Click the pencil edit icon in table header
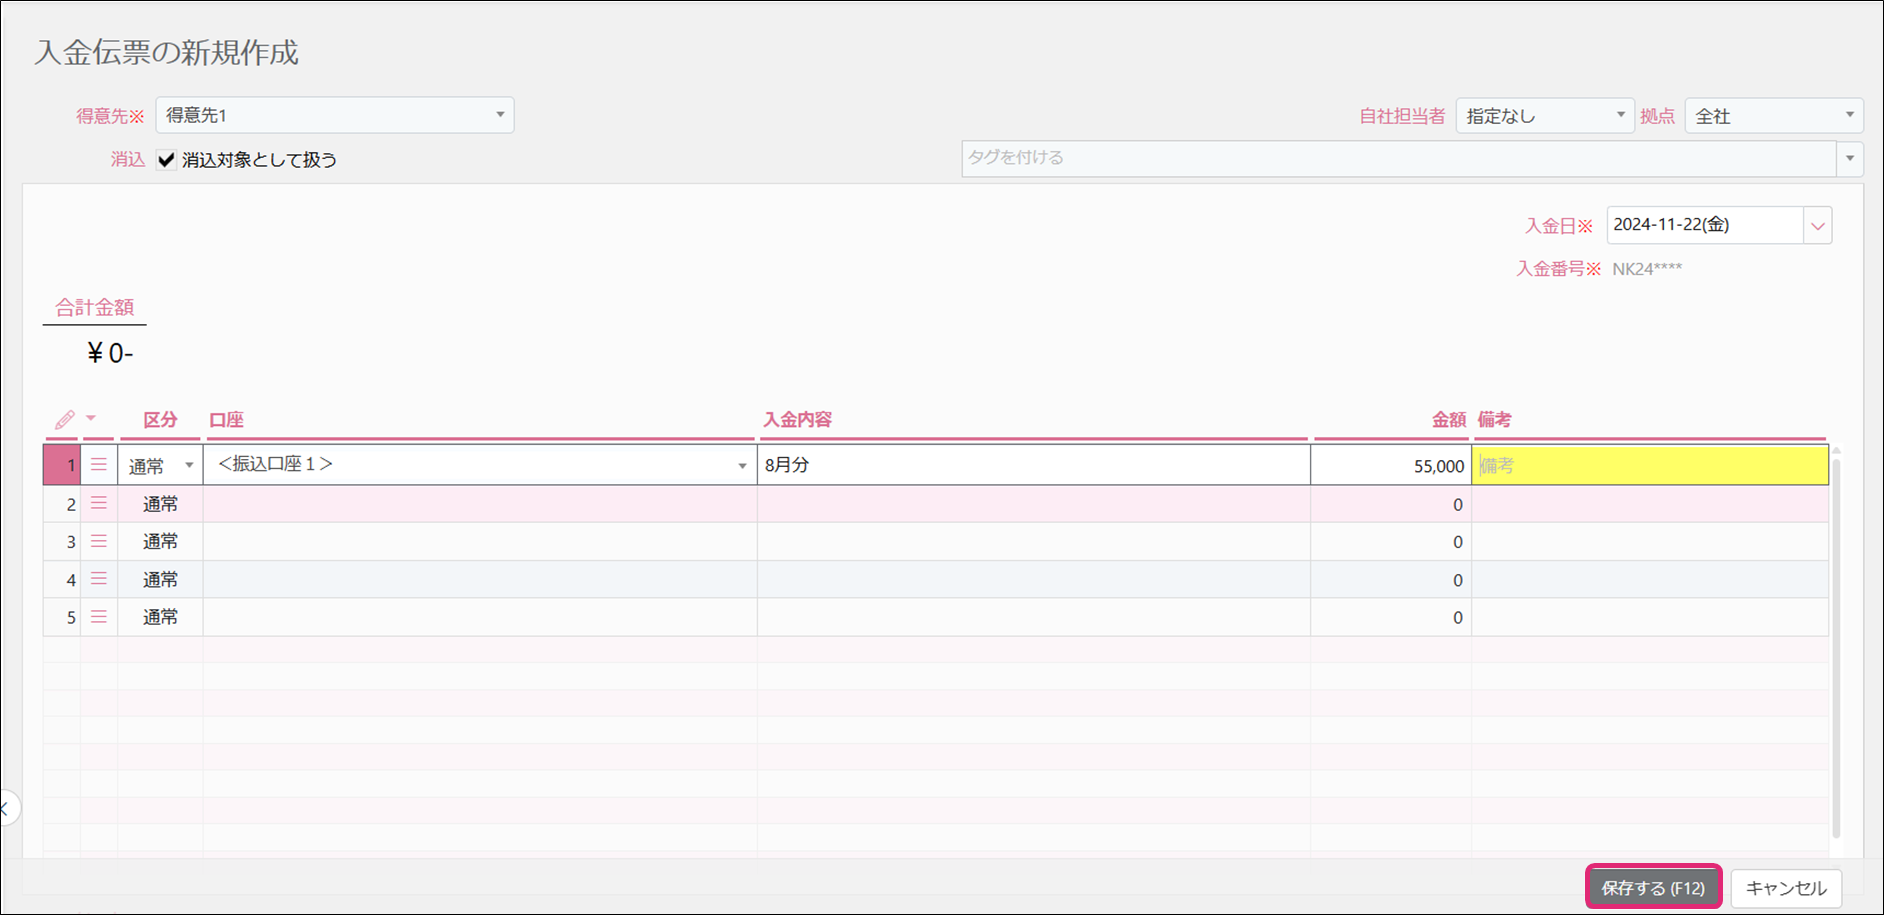The height and width of the screenshot is (915, 1884). (x=65, y=420)
